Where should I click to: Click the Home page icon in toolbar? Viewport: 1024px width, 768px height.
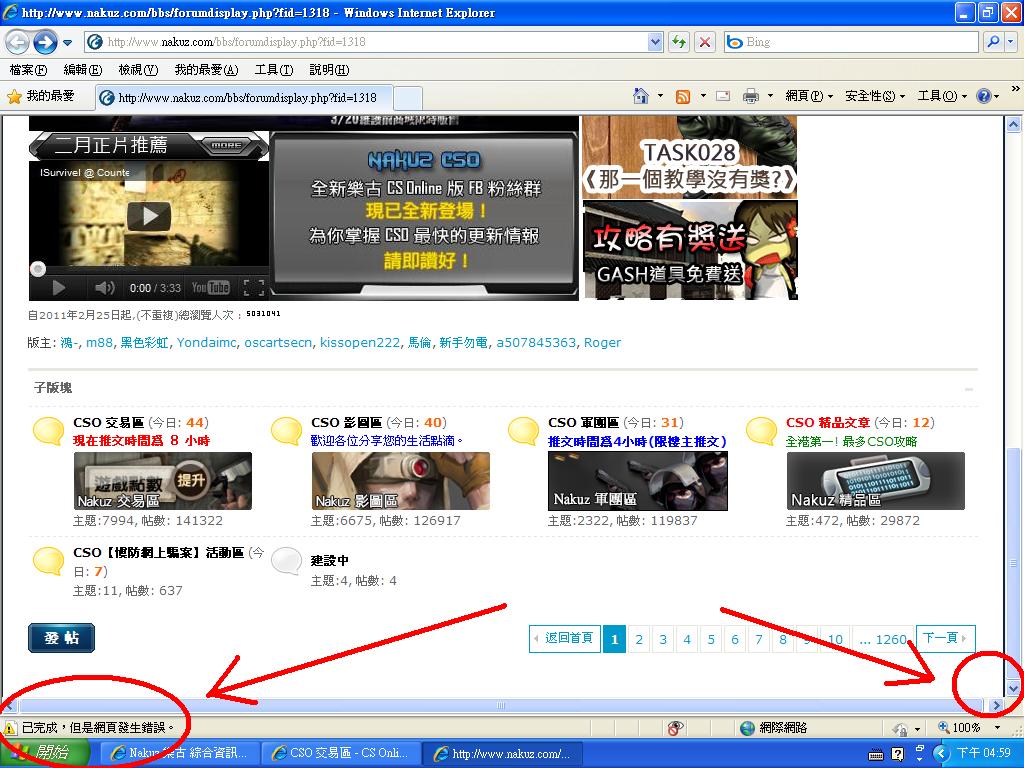click(641, 96)
